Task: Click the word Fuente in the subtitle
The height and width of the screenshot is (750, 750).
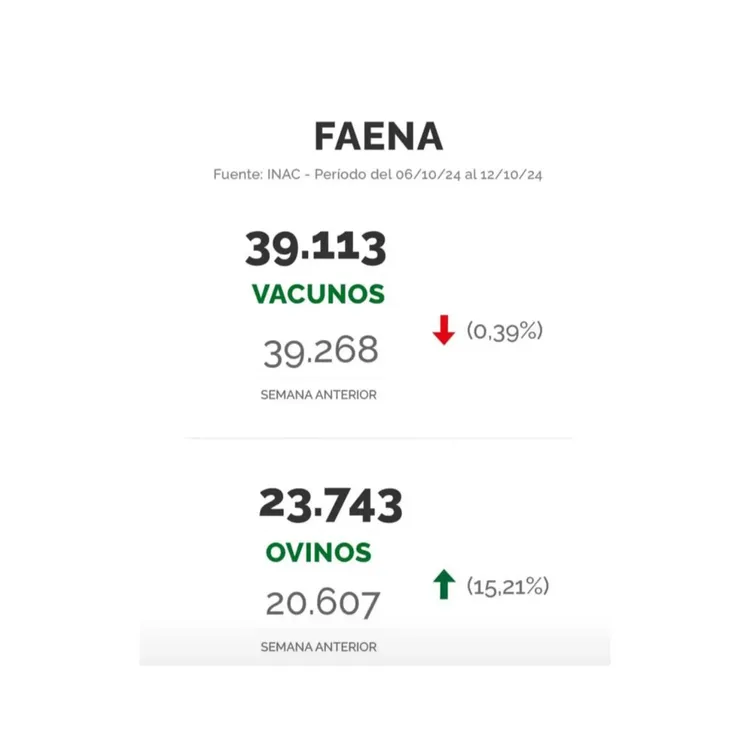Action: tap(237, 175)
